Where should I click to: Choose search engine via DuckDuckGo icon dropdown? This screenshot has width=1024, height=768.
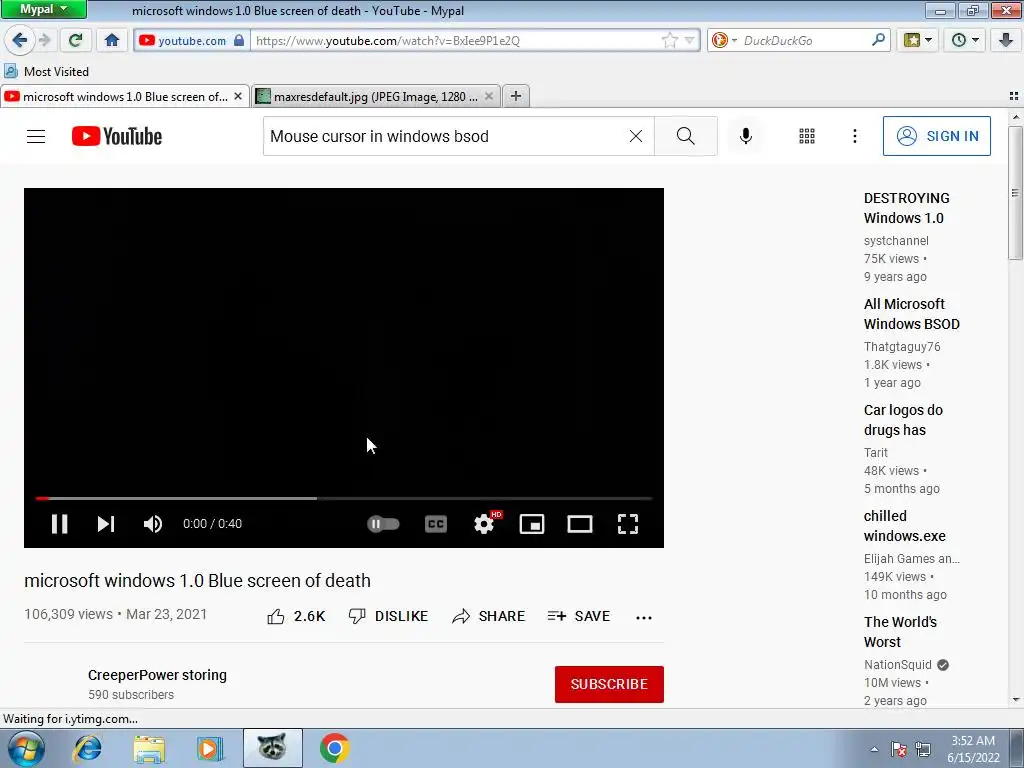[724, 40]
